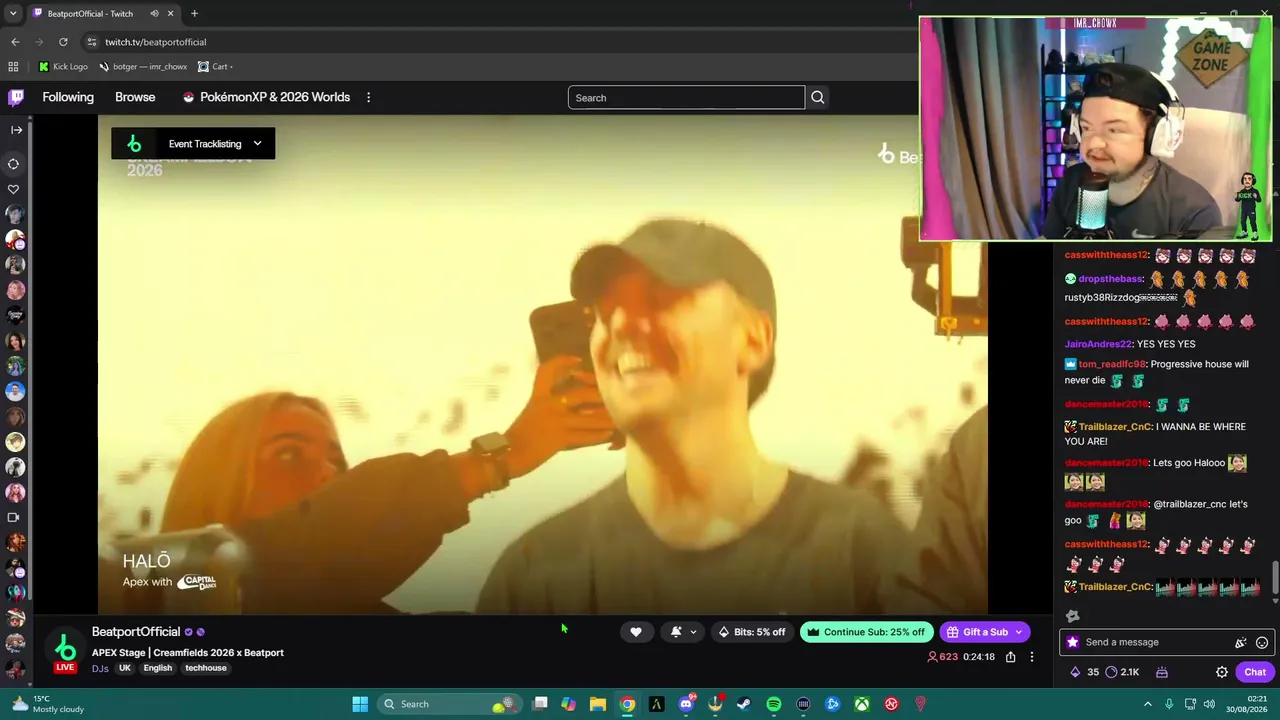This screenshot has height=720, width=1280.
Task: Click the Windows taskbar Search box
Action: [450, 704]
